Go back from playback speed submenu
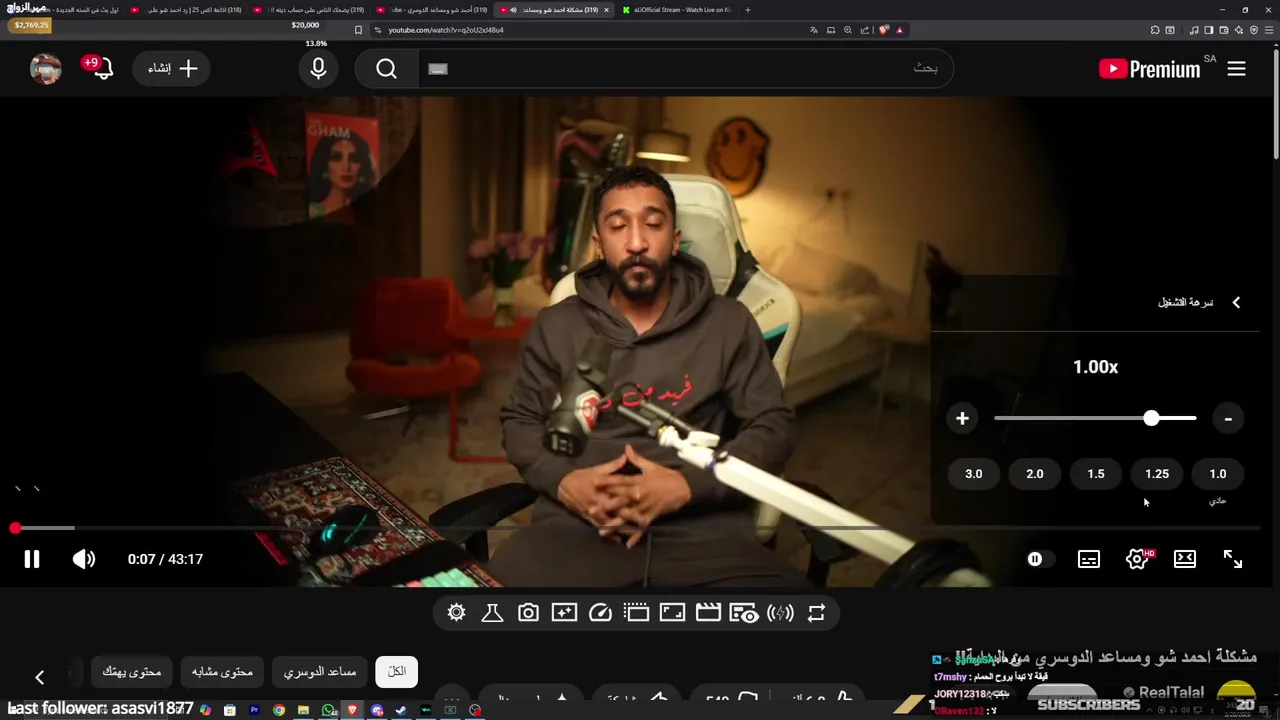The width and height of the screenshot is (1280, 720). [1236, 302]
